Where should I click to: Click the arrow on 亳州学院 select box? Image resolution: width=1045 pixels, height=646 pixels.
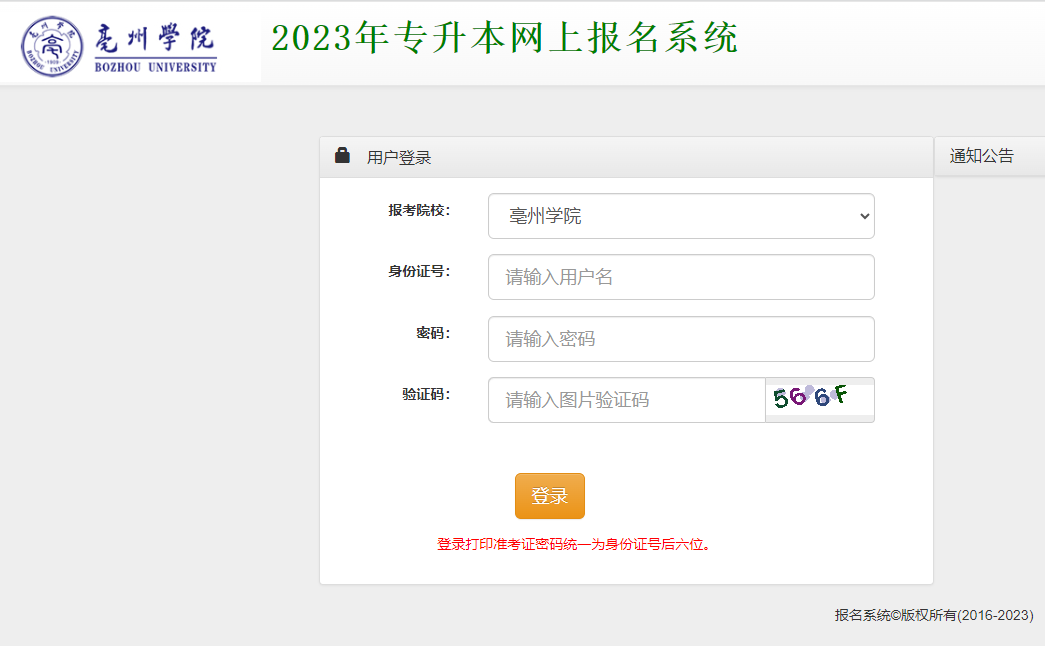click(864, 216)
